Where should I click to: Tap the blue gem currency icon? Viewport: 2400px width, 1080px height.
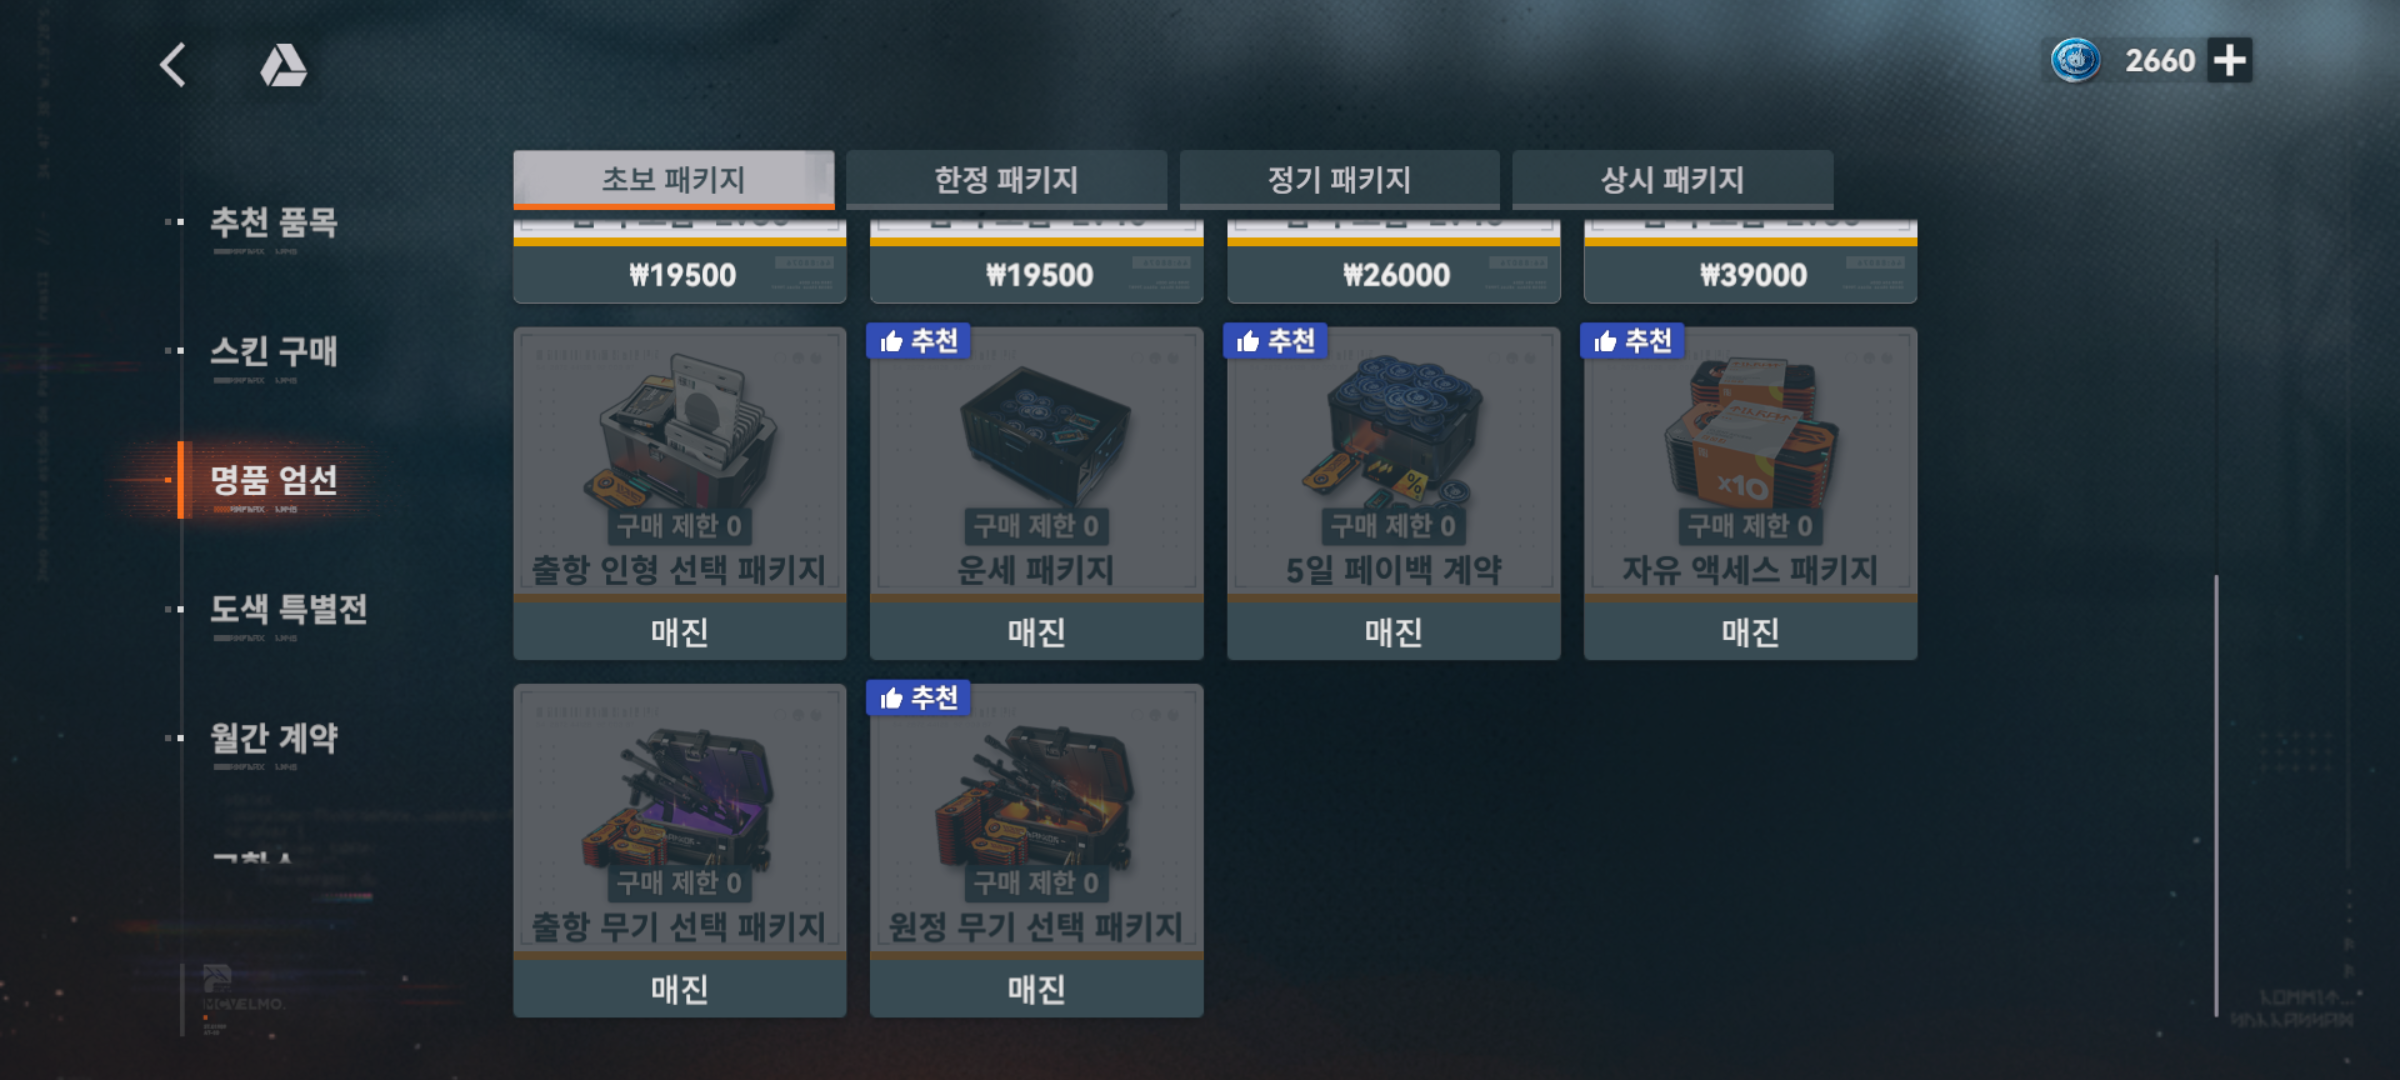click(2075, 61)
